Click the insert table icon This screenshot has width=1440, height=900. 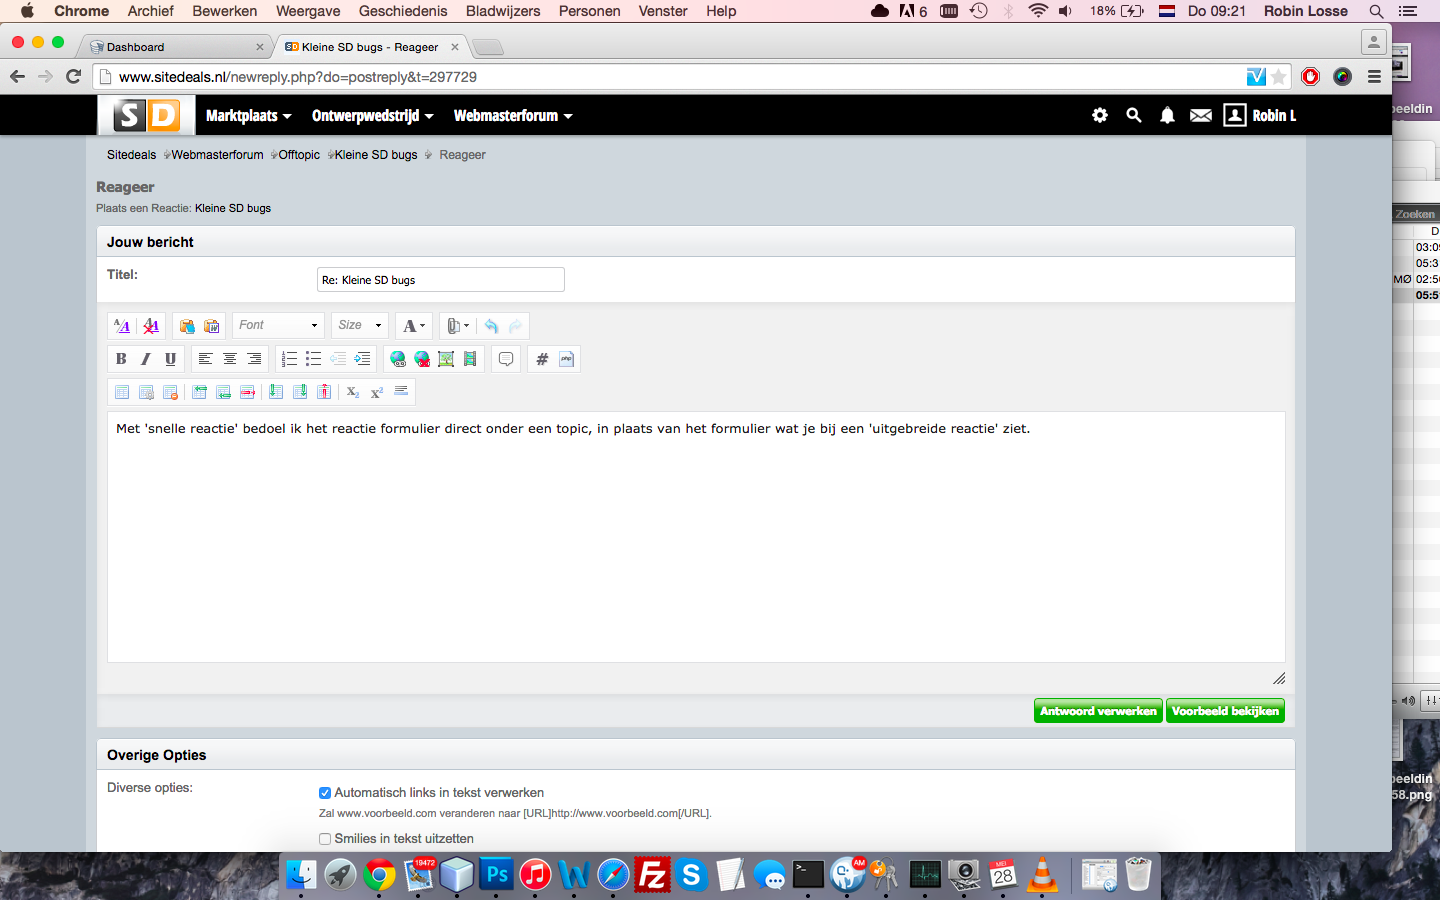pos(122,392)
